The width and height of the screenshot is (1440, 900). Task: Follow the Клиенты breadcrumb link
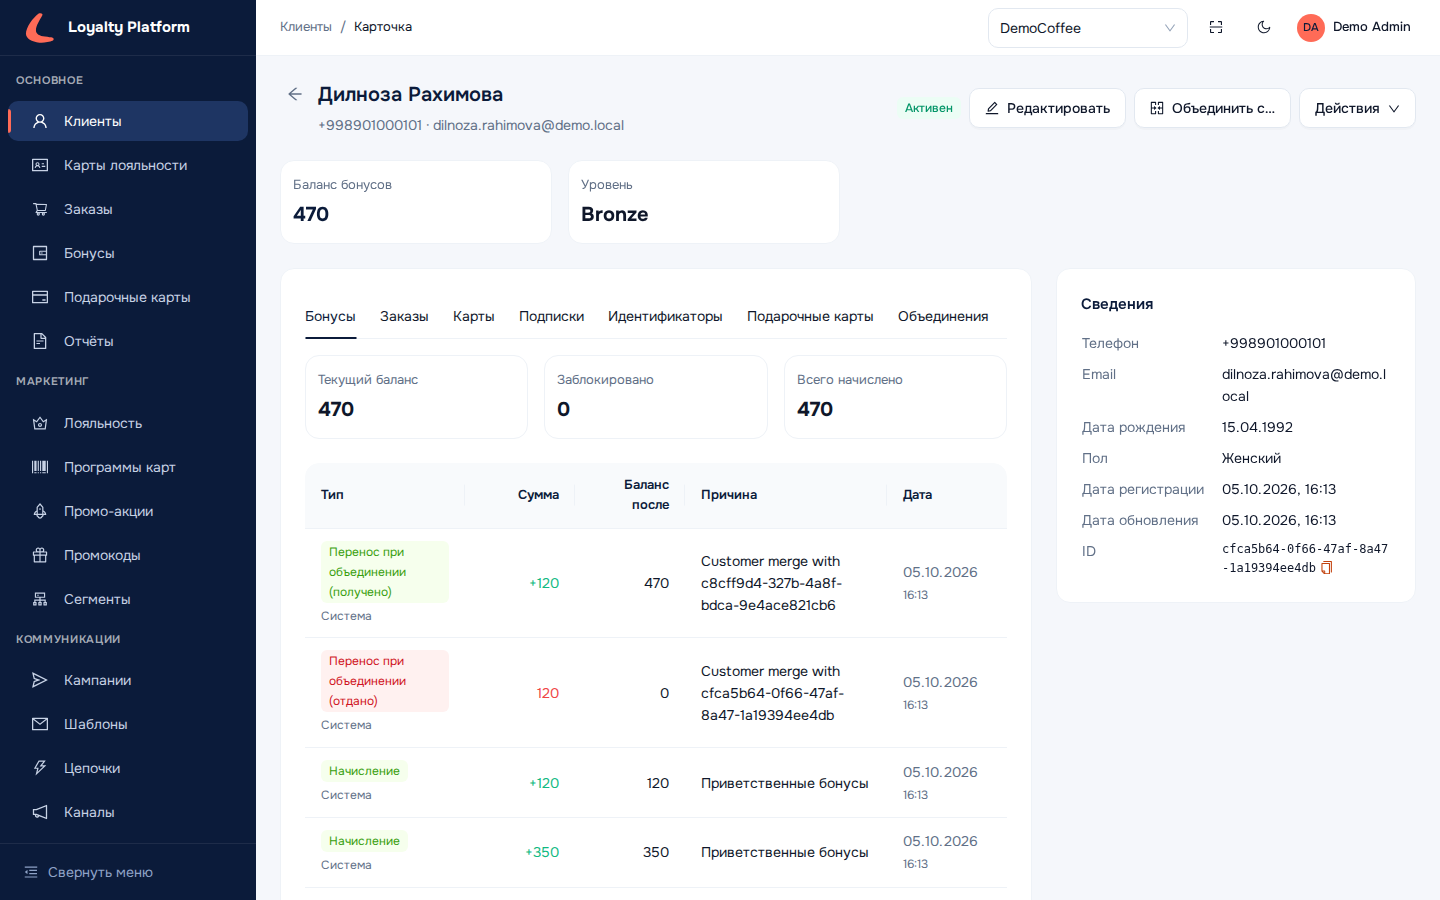(x=306, y=27)
